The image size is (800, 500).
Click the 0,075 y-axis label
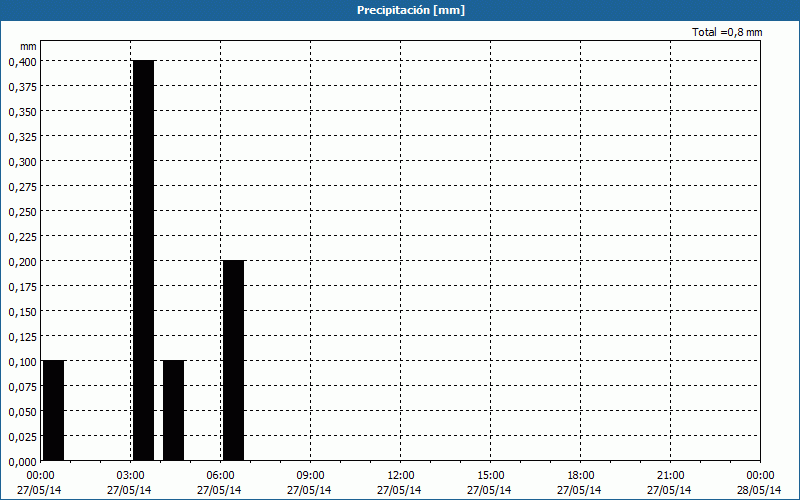[x=22, y=387]
